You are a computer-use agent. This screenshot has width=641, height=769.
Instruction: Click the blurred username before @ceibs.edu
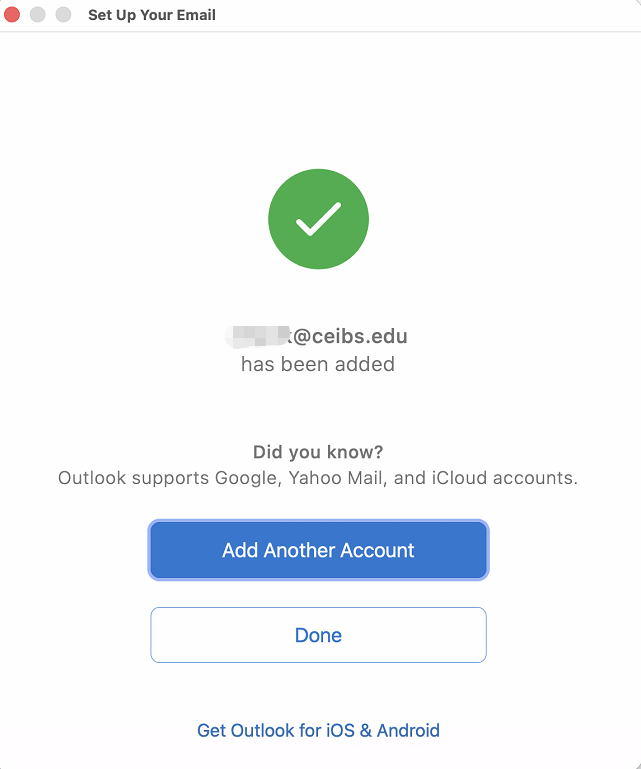[258, 336]
